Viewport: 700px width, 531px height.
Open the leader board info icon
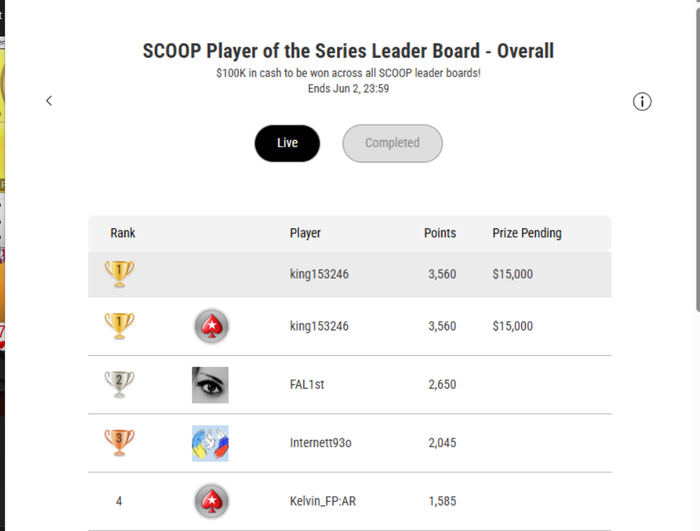click(642, 102)
